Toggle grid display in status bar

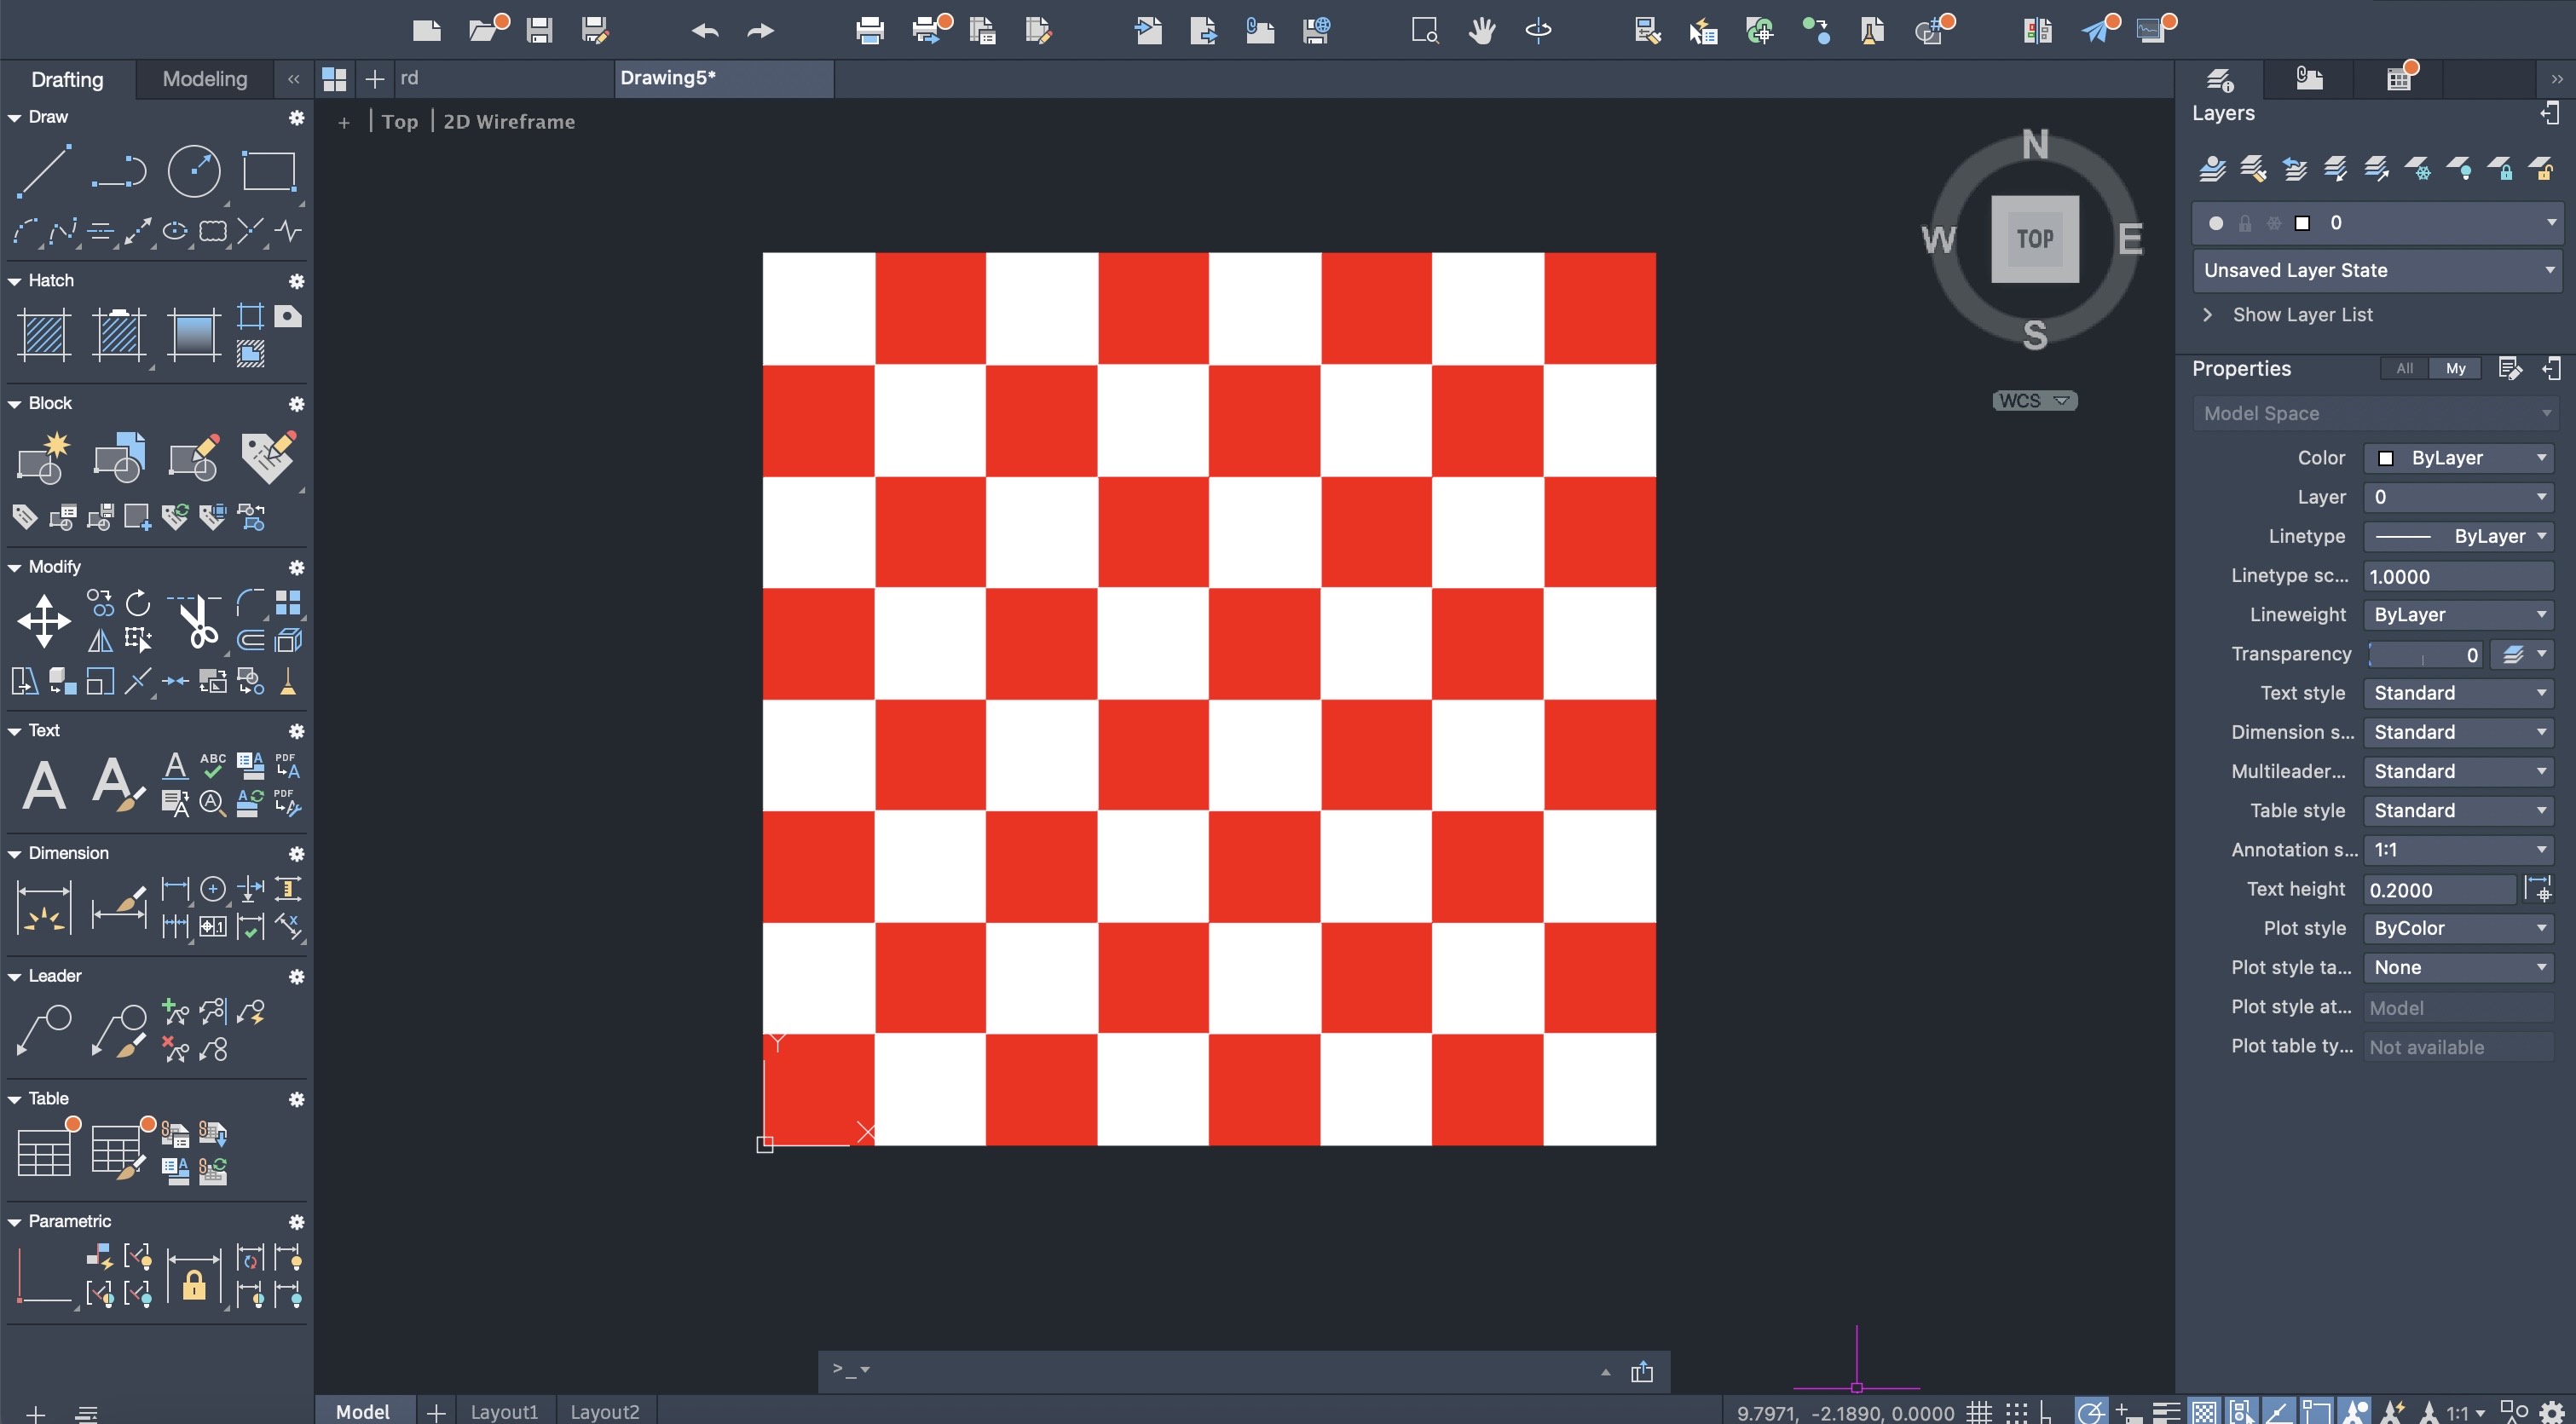[x=1979, y=1412]
